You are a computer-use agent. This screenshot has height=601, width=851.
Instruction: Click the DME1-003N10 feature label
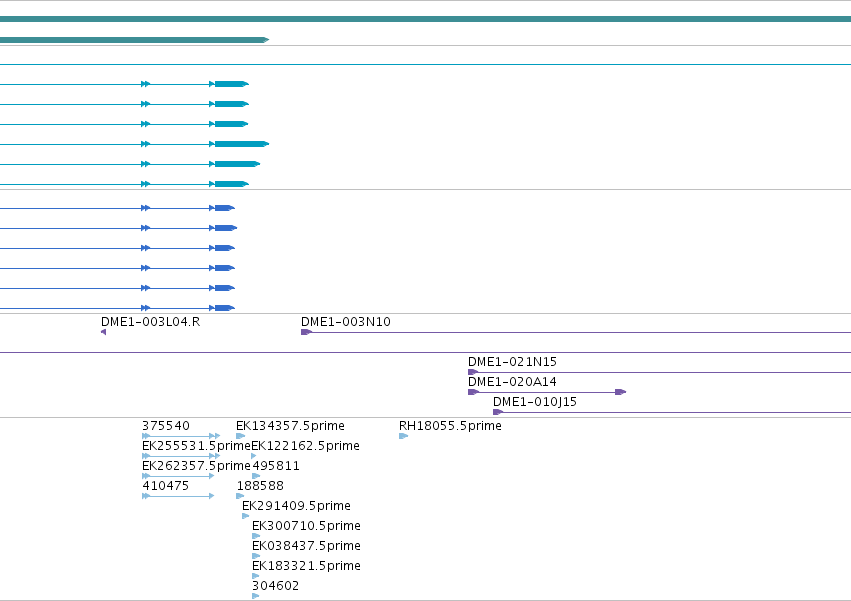tap(346, 321)
